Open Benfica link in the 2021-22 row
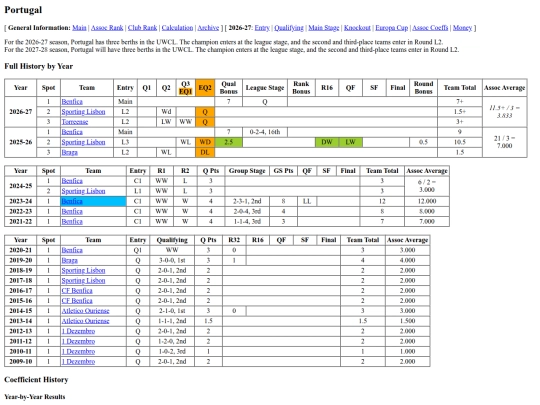This screenshot has height=405, width=540. click(72, 221)
